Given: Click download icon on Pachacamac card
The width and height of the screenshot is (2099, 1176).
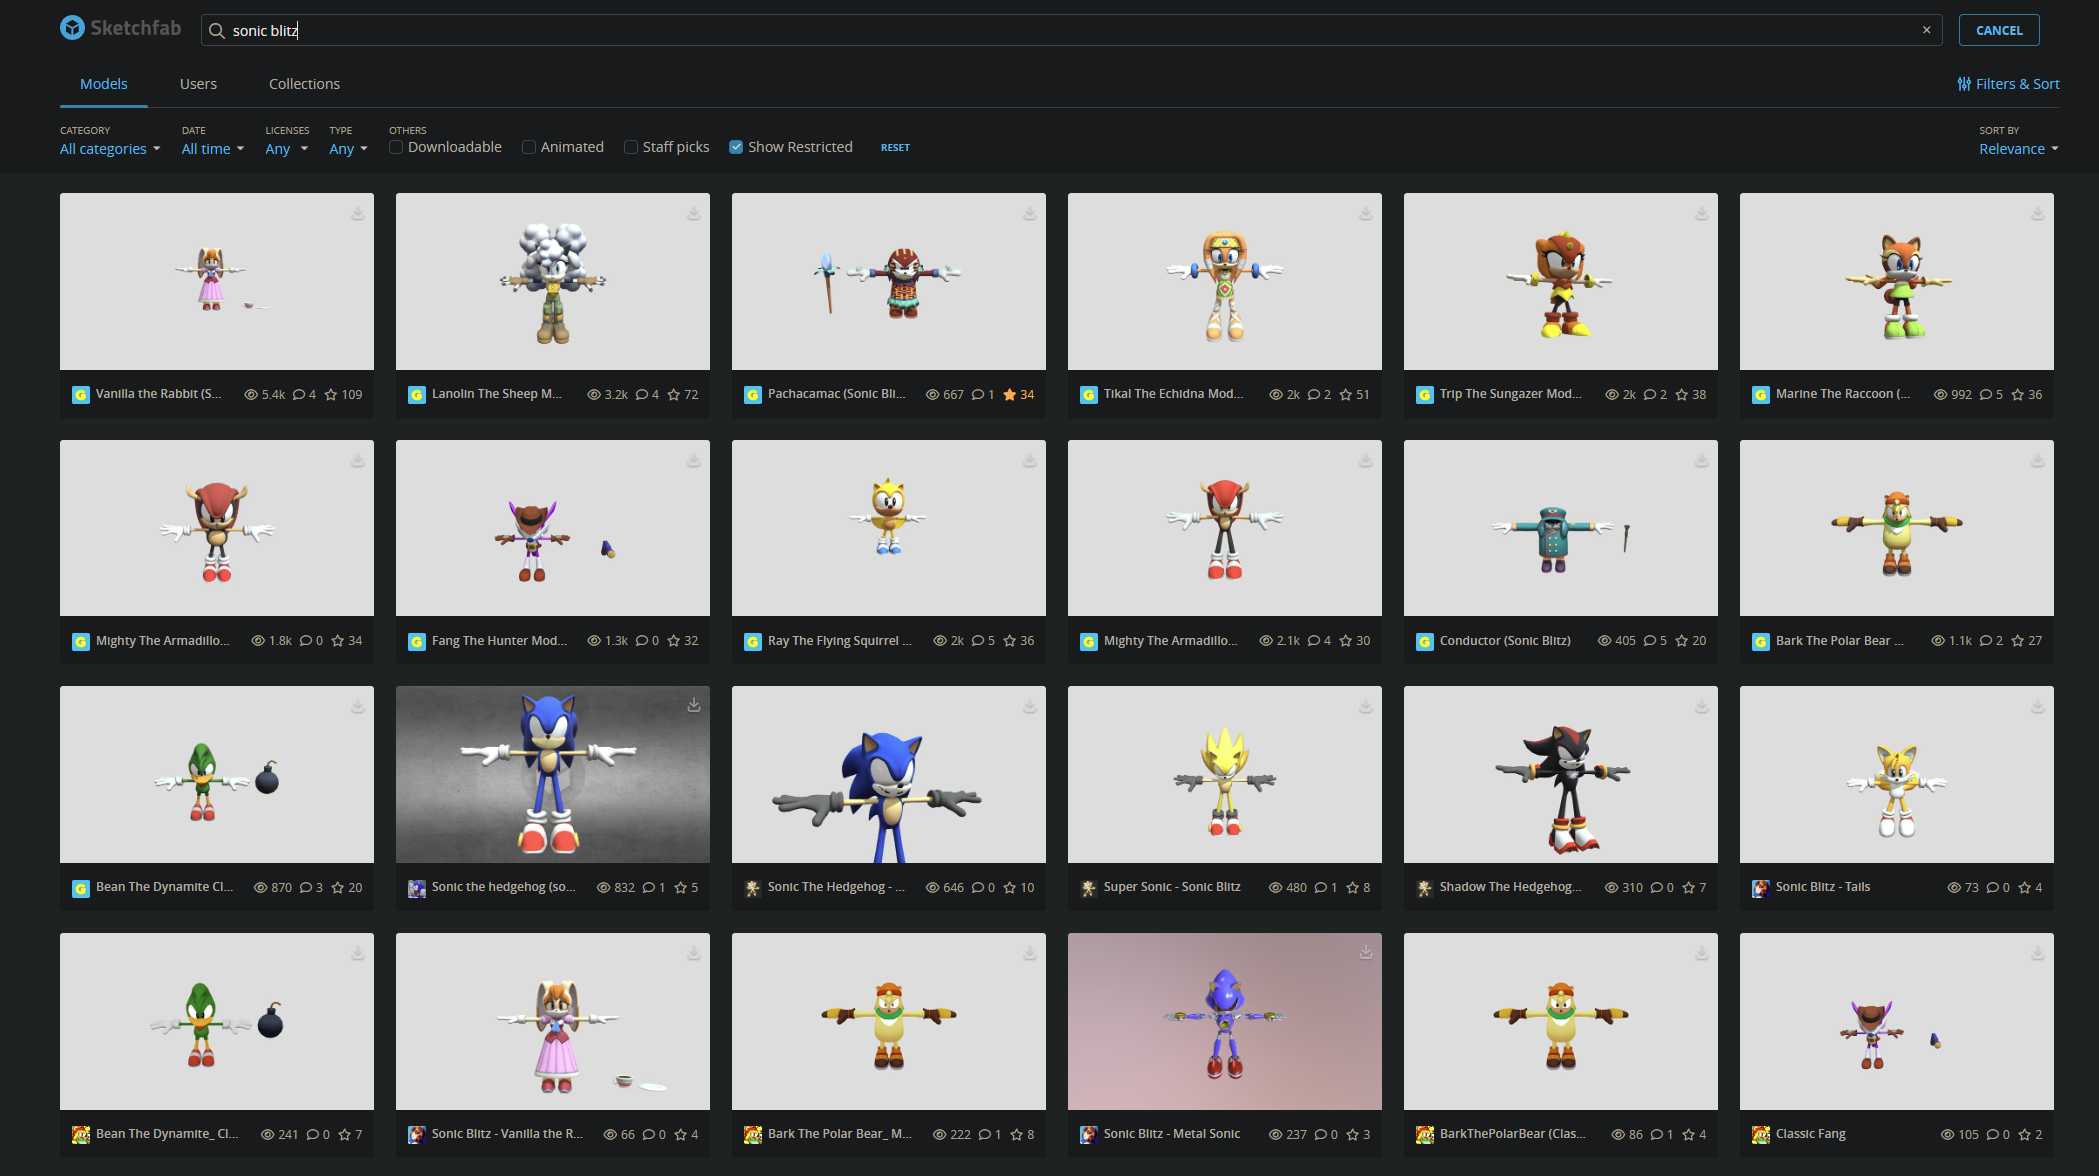Looking at the screenshot, I should click(1029, 213).
